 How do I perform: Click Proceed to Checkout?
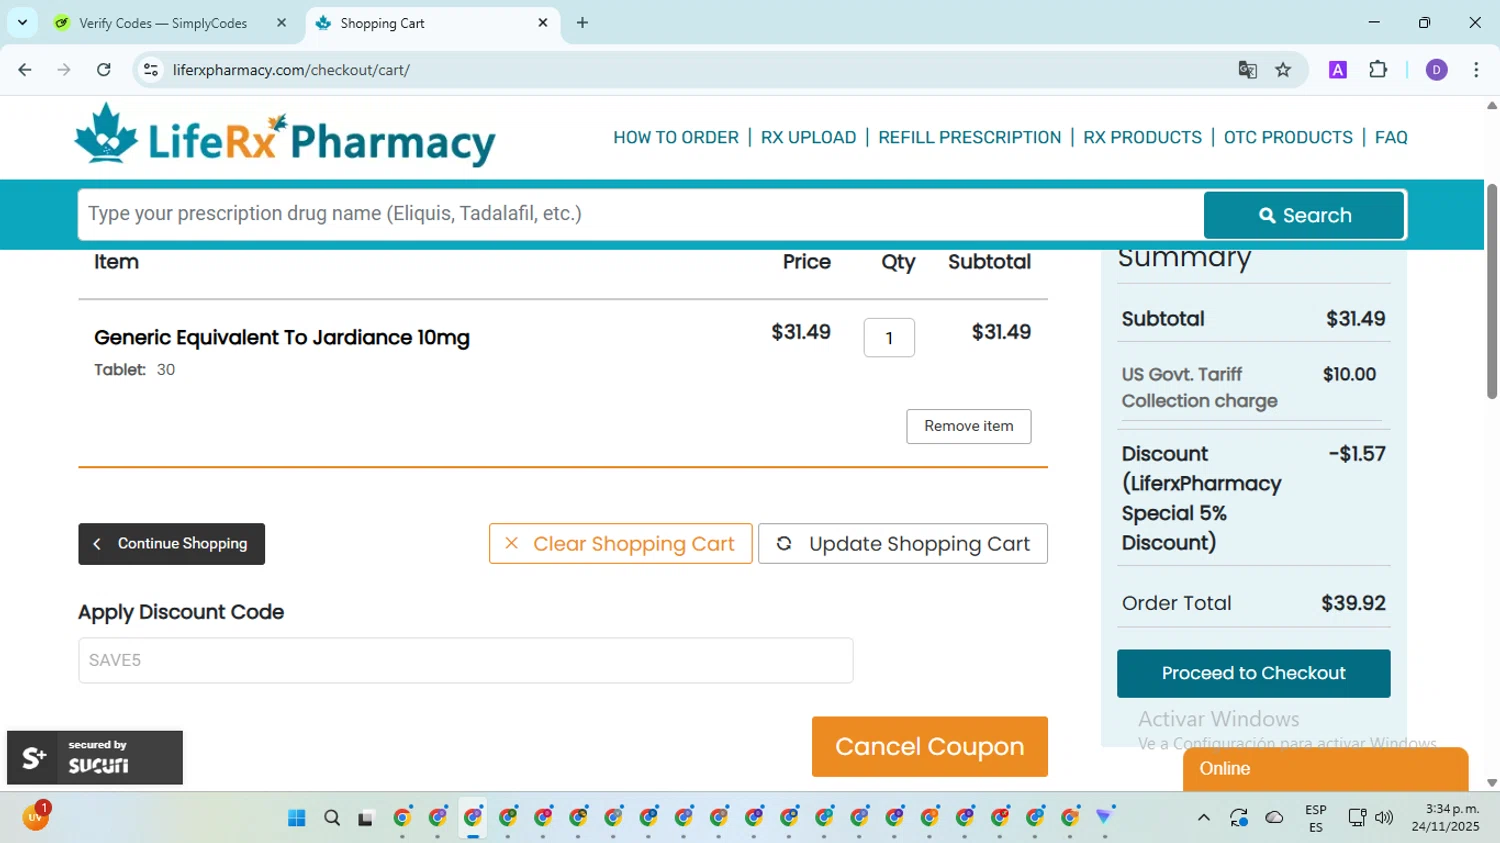pos(1253,673)
